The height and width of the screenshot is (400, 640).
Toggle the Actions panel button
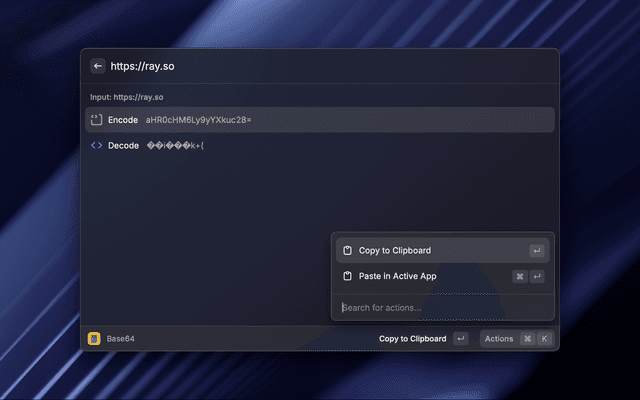pyautogui.click(x=499, y=339)
